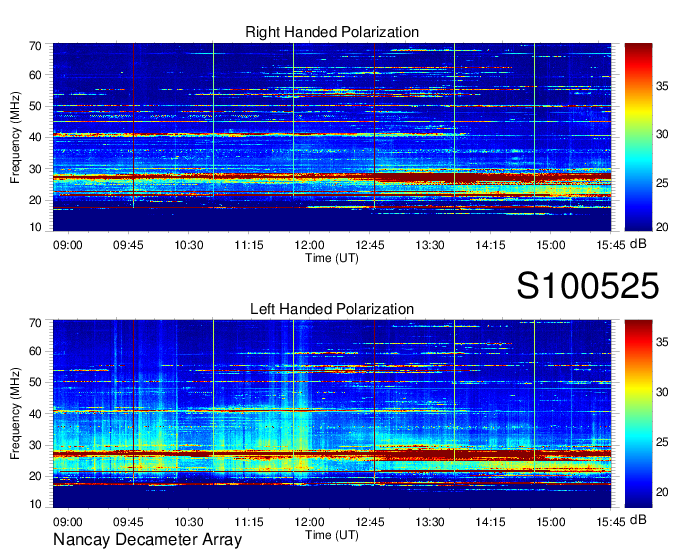This screenshot has height=552, width=680.
Task: Click the "50" frequency tick of the bottom plot
Action: [35, 382]
